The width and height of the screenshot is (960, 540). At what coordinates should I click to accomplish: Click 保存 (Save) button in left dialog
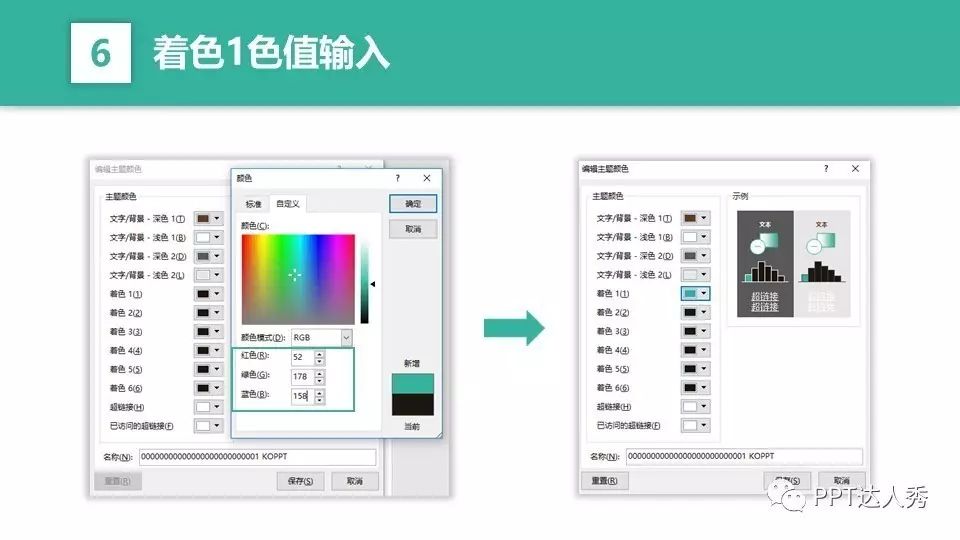pyautogui.click(x=300, y=481)
